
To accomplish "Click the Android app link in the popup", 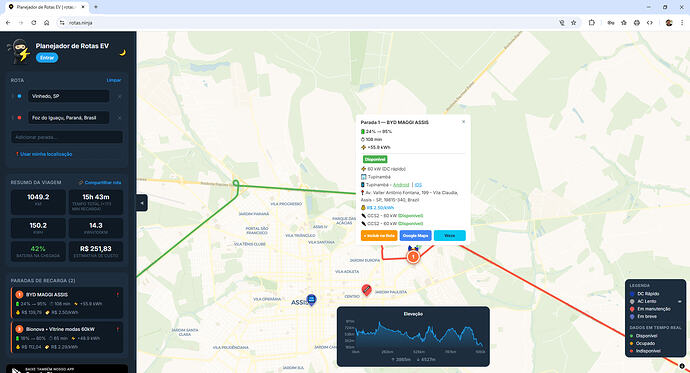I will pyautogui.click(x=401, y=185).
